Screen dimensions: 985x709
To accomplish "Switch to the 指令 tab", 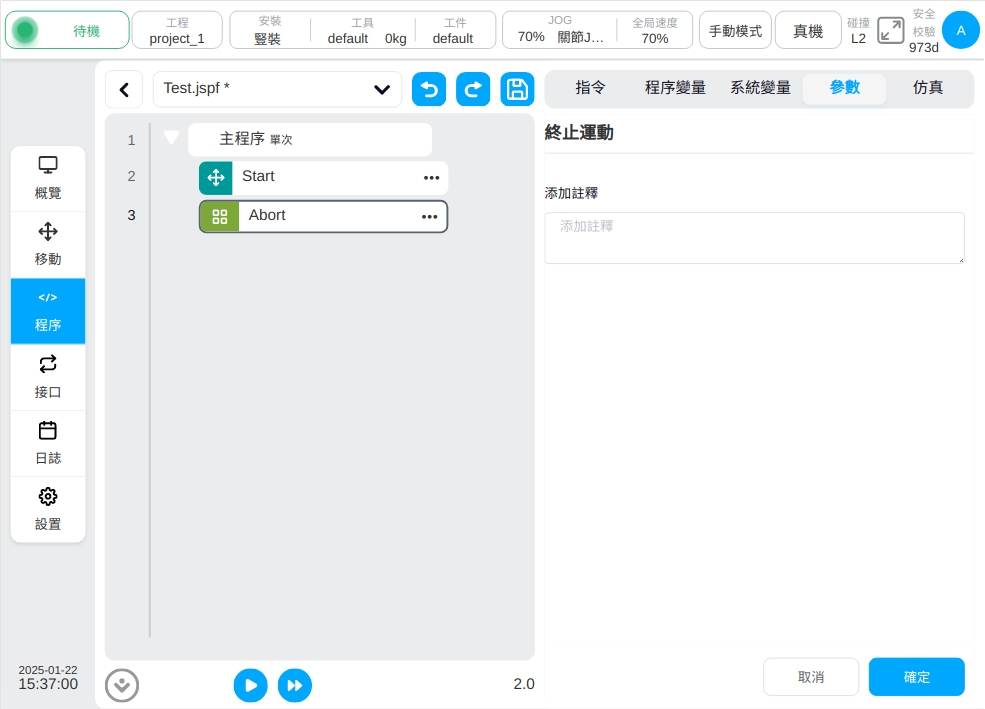I will (590, 88).
